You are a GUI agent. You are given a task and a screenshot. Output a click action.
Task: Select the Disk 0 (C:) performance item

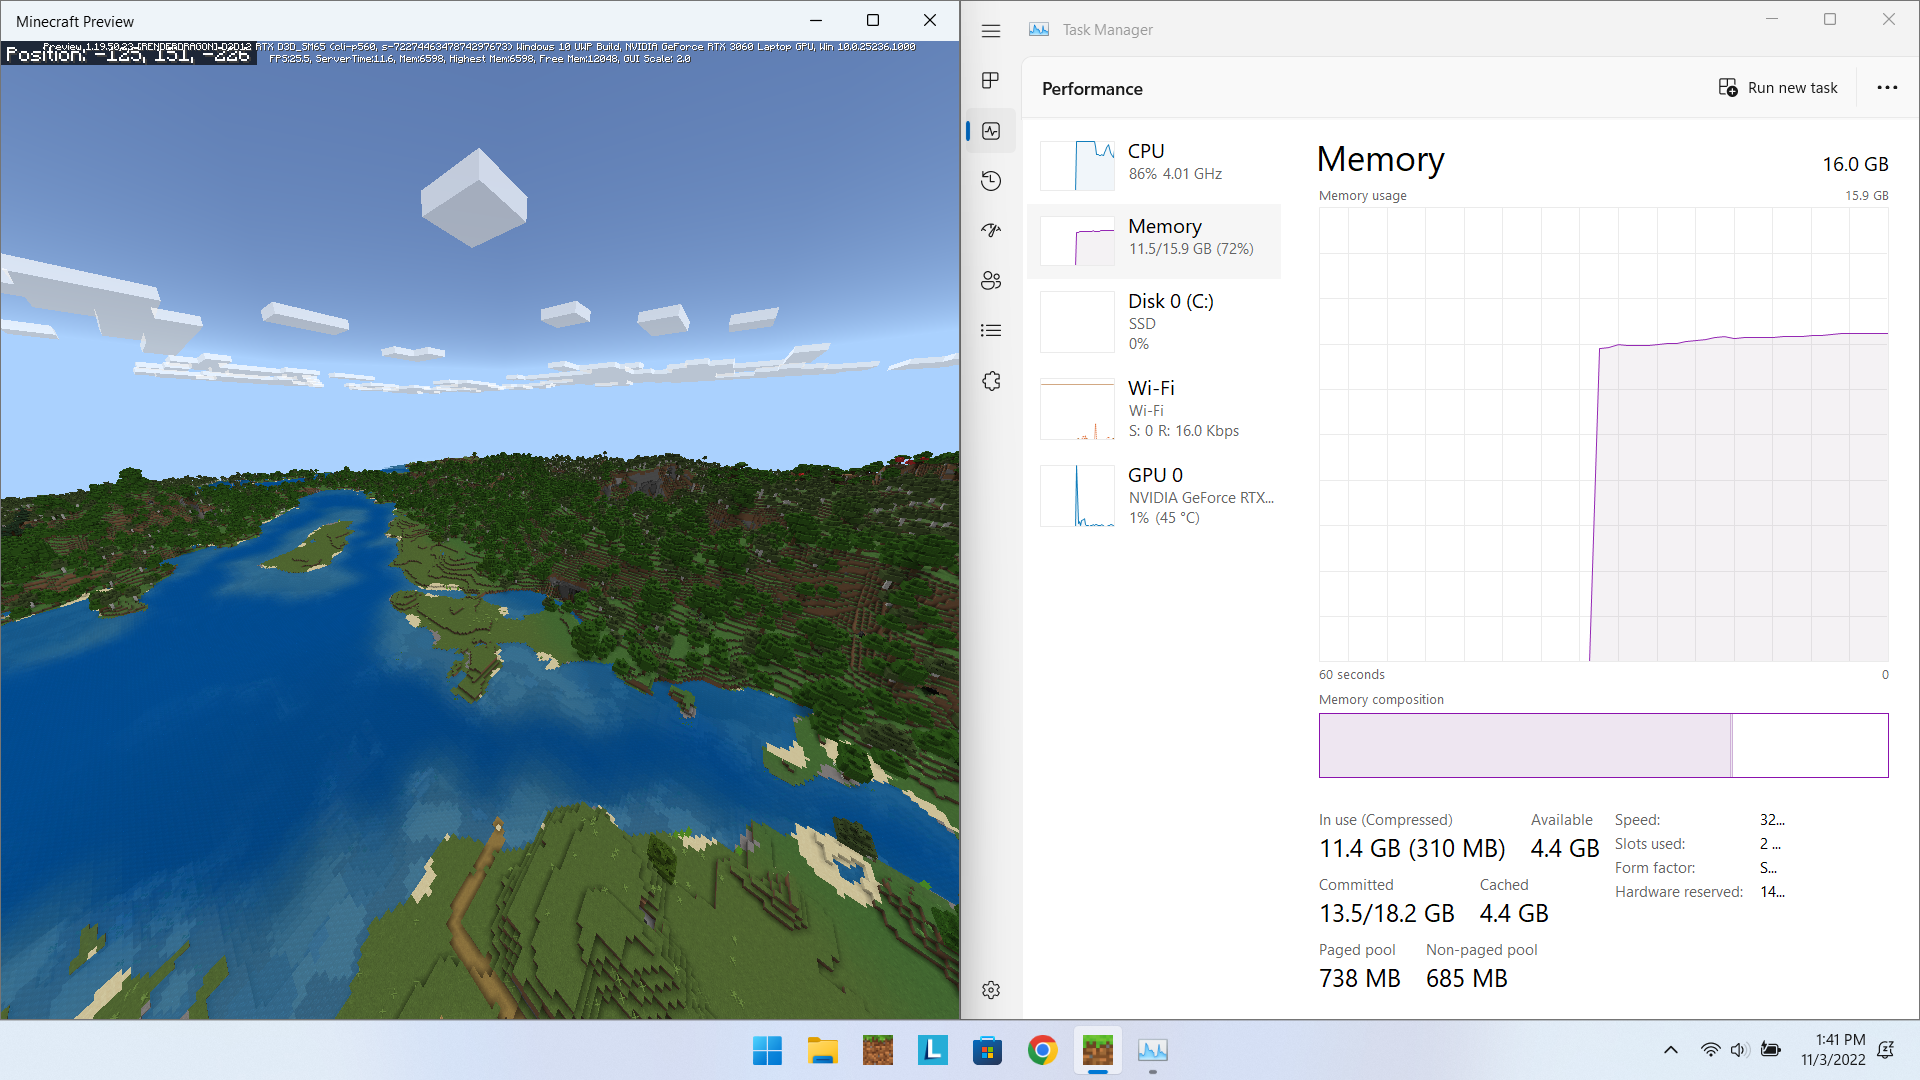coord(1155,322)
